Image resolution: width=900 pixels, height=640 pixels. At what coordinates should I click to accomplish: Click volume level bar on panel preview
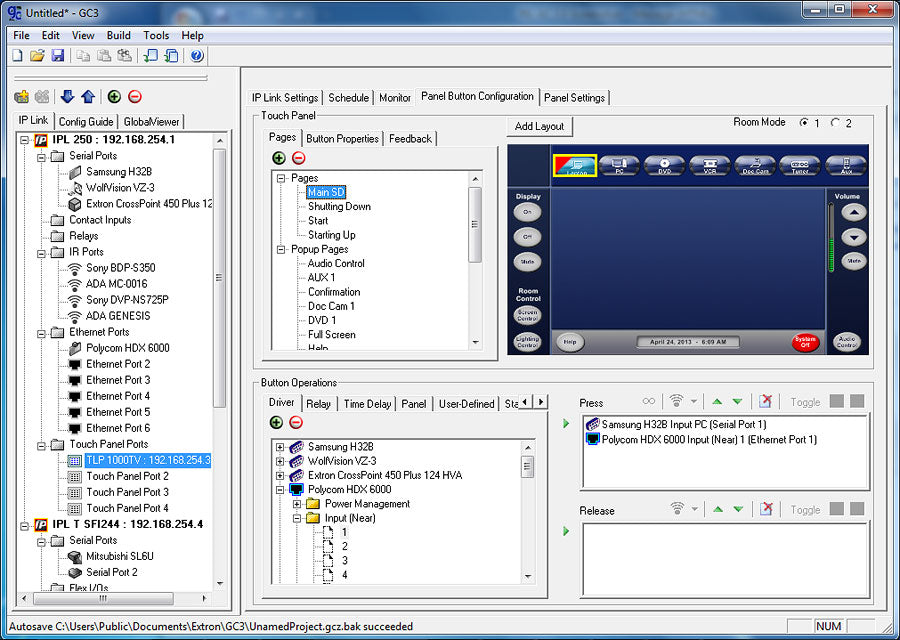831,237
